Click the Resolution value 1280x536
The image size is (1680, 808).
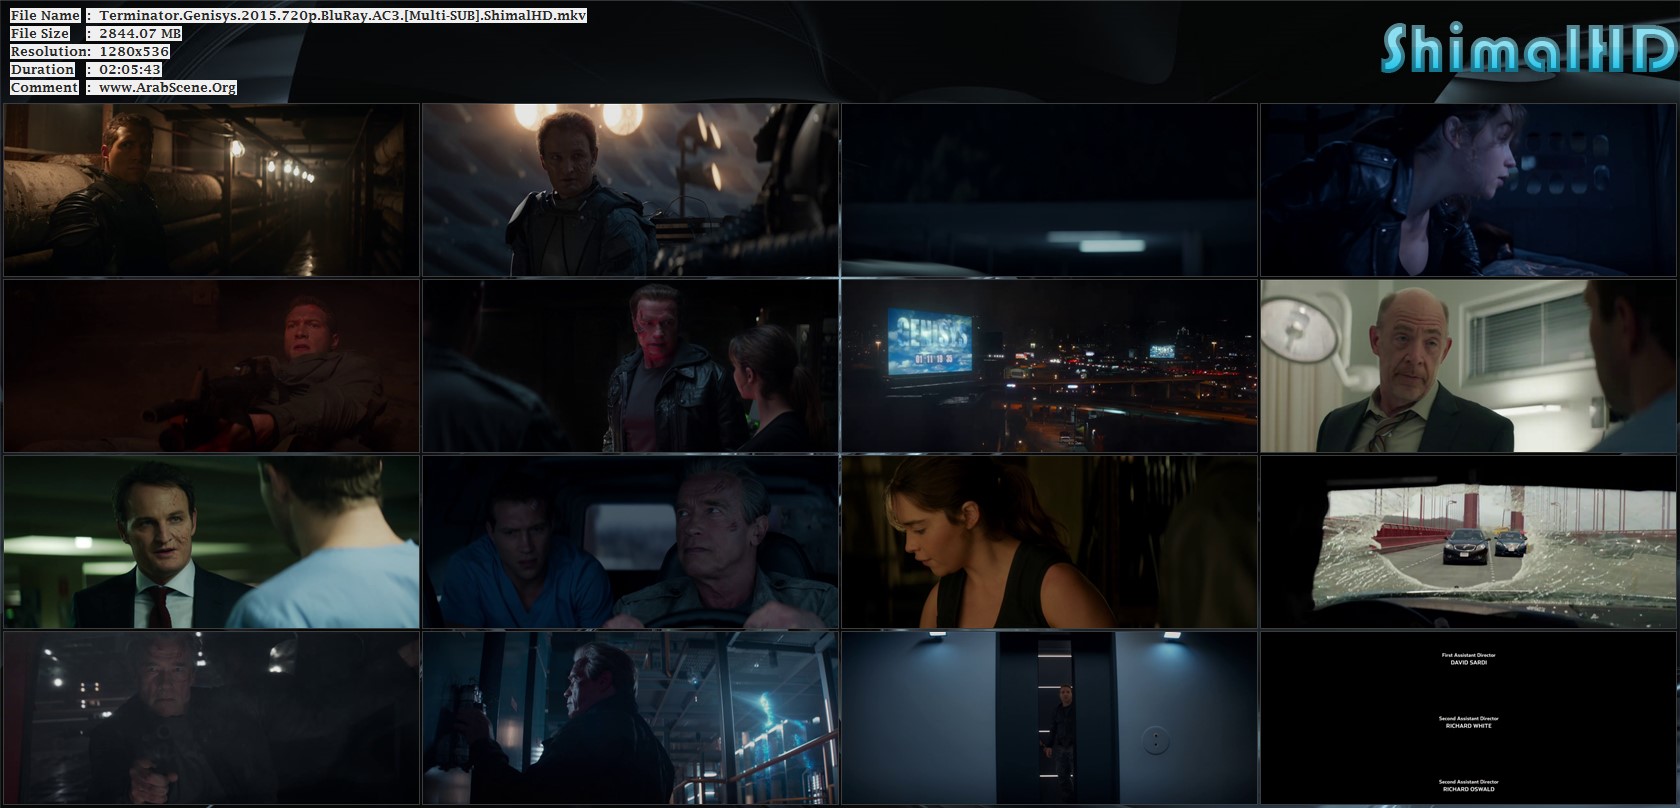[x=134, y=52]
